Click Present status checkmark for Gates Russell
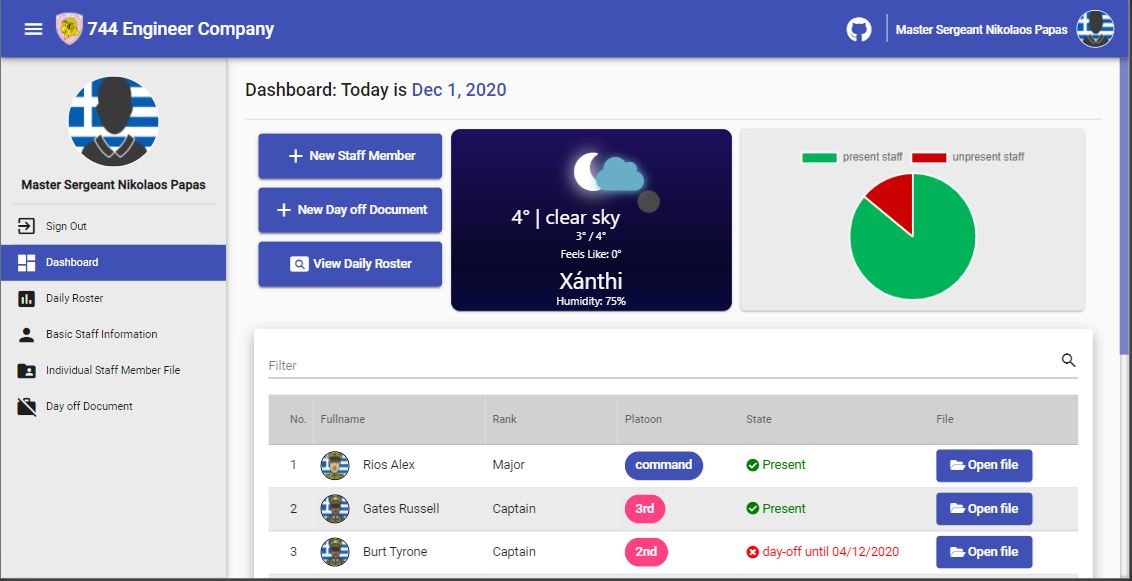Screen dimensions: 1132x581 pyautogui.click(x=752, y=509)
